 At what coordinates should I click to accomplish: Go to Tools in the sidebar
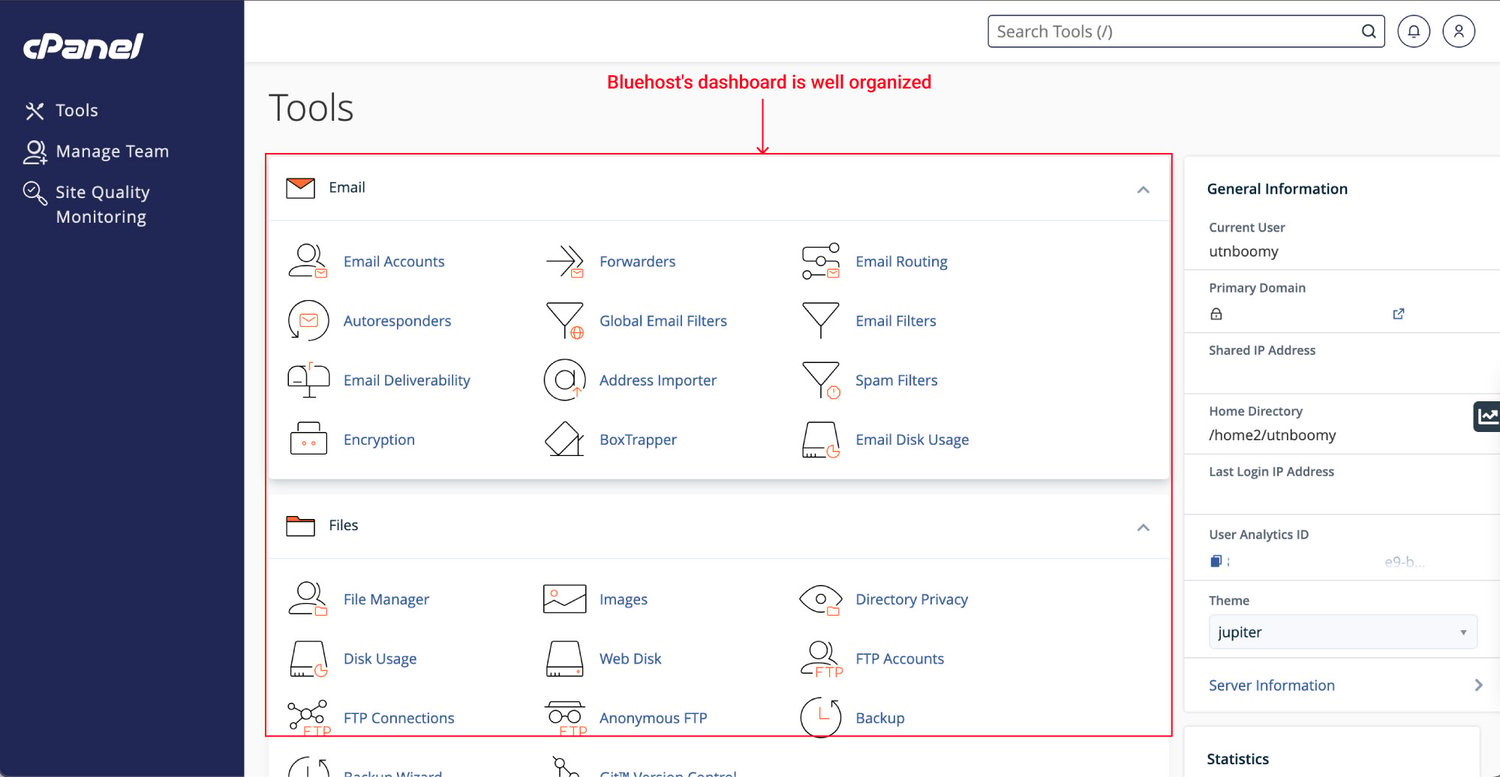pos(62,110)
